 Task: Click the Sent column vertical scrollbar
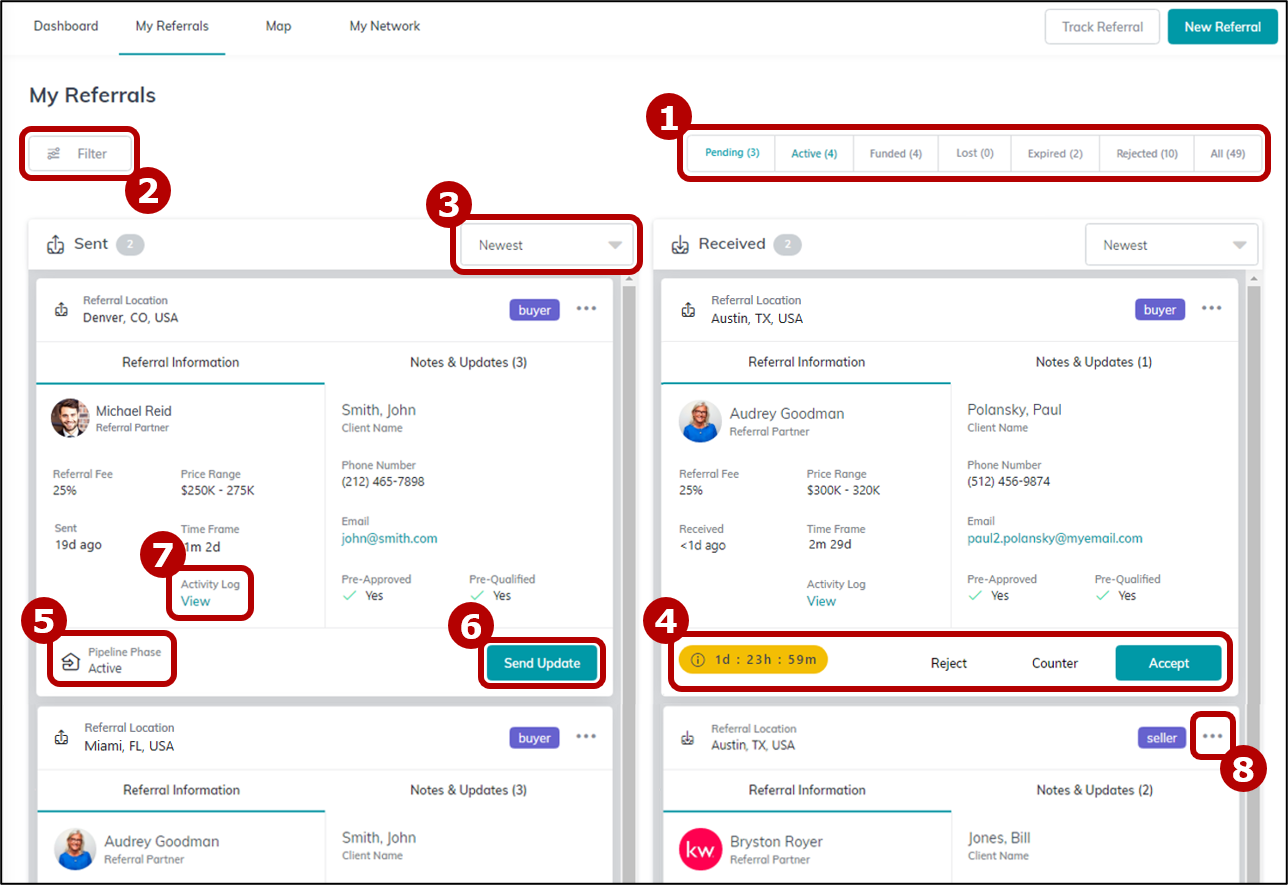(628, 500)
